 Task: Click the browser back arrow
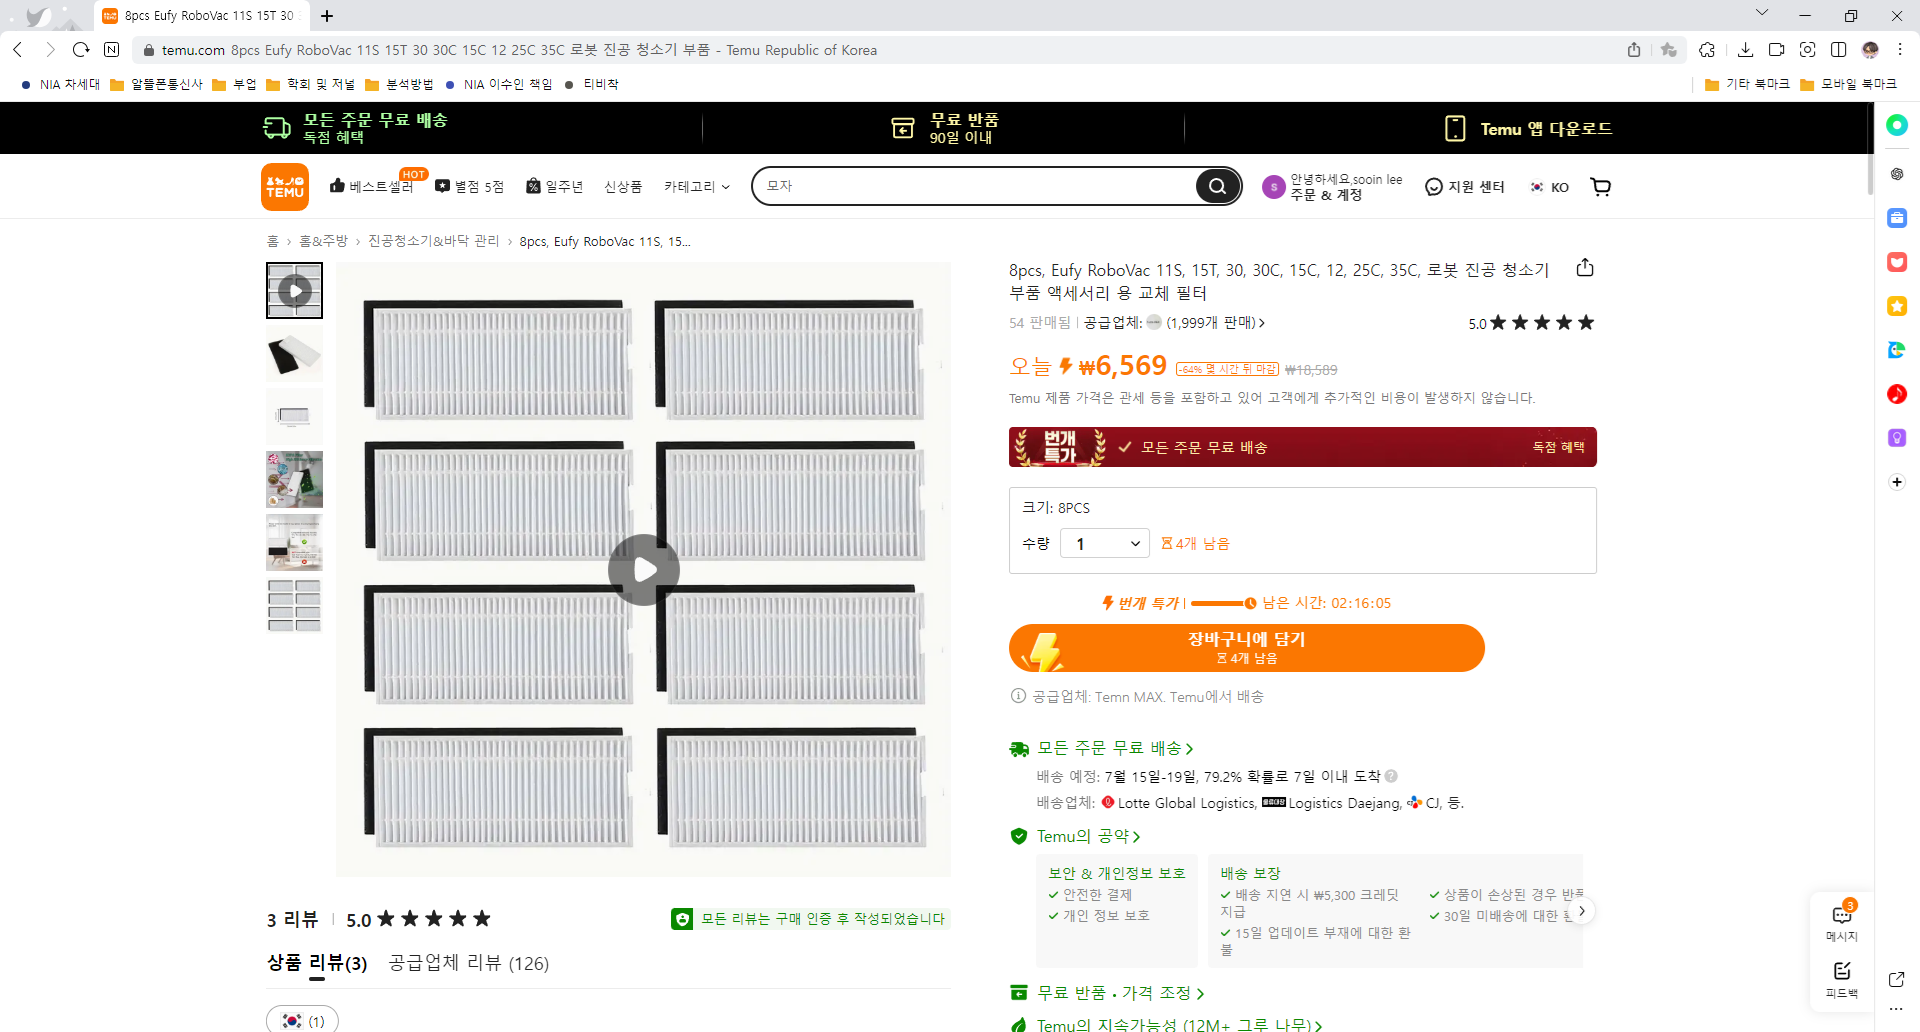click(18, 50)
